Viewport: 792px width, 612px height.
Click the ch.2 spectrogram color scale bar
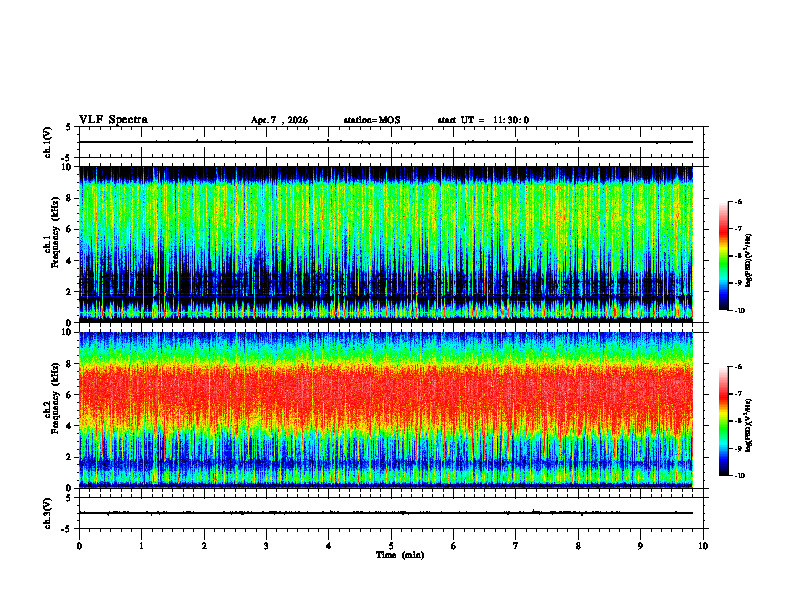tap(724, 421)
